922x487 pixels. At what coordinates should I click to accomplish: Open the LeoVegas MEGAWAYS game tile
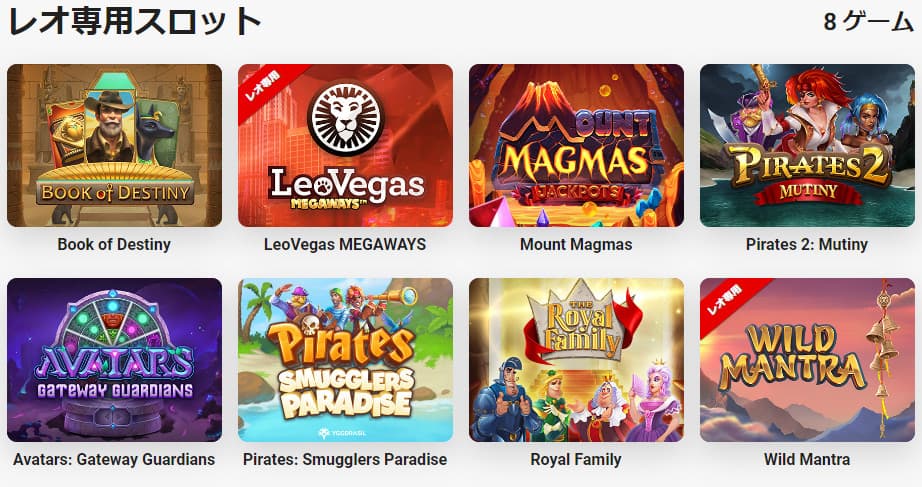pos(345,145)
